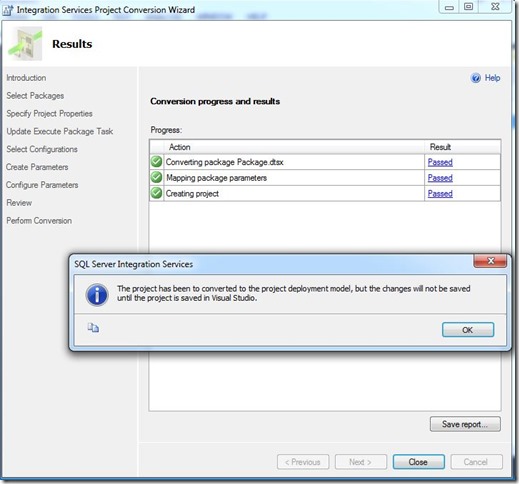The width and height of the screenshot is (519, 484).
Task: Click the Action column header
Action: [294, 147]
